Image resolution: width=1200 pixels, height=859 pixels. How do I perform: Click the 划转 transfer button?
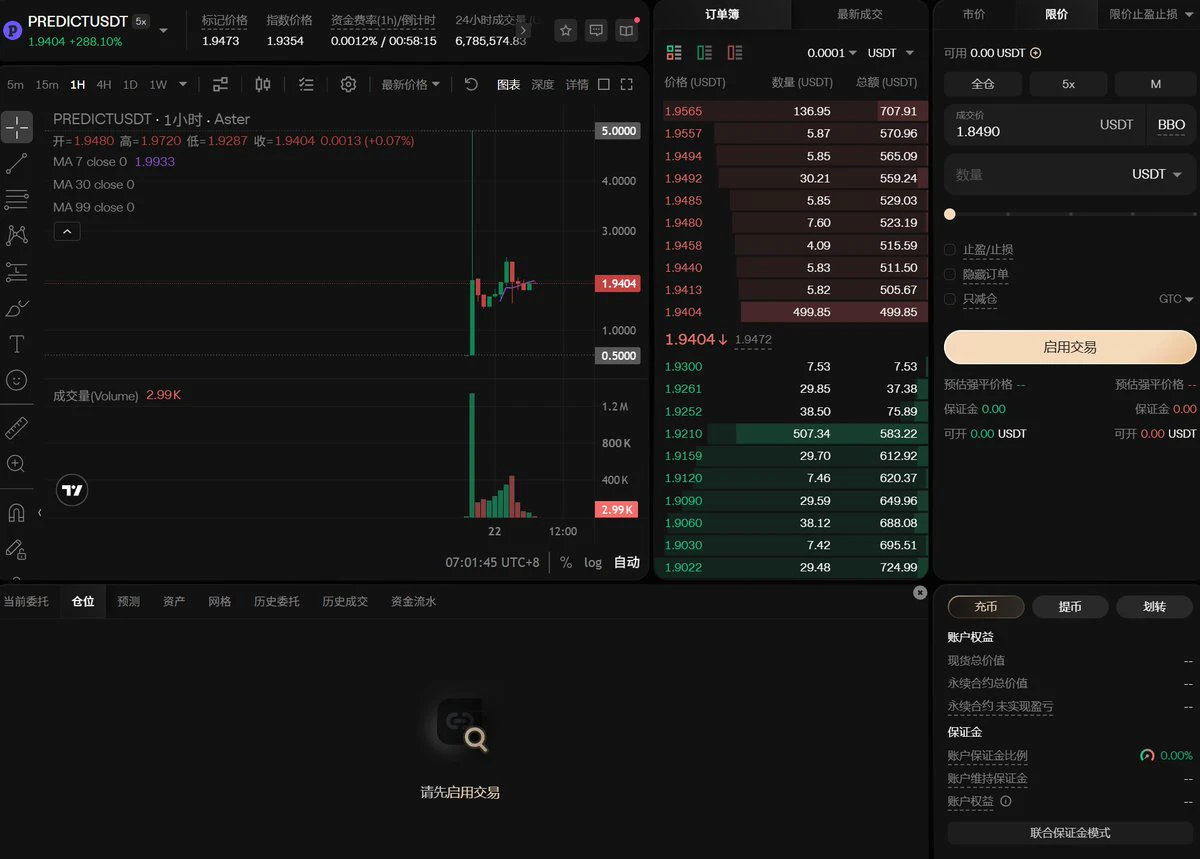[x=1155, y=606]
